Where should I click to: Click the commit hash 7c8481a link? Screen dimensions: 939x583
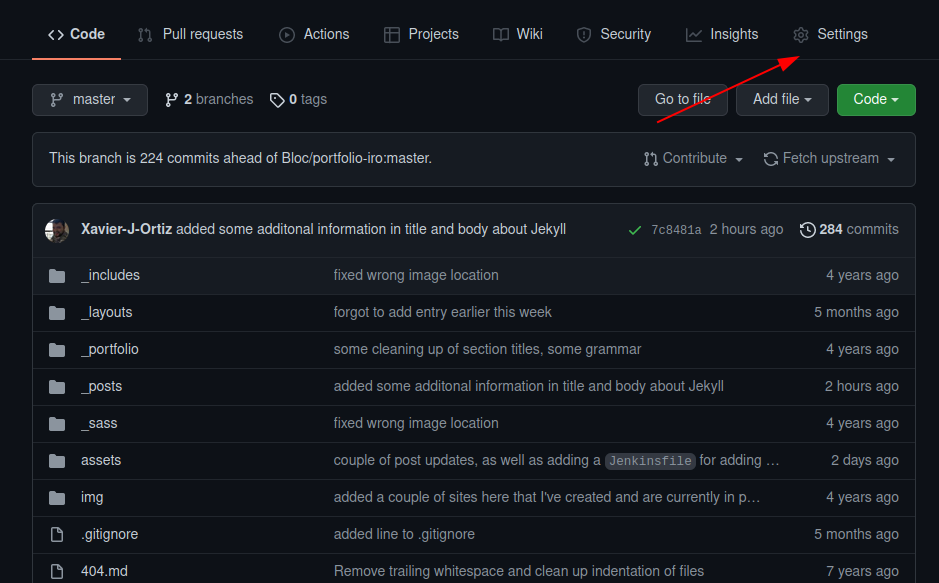678,229
